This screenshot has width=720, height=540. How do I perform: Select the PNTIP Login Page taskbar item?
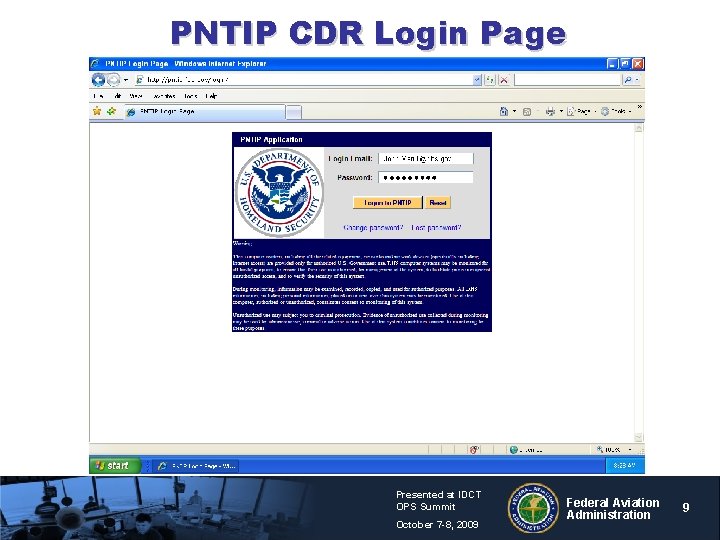pos(196,466)
